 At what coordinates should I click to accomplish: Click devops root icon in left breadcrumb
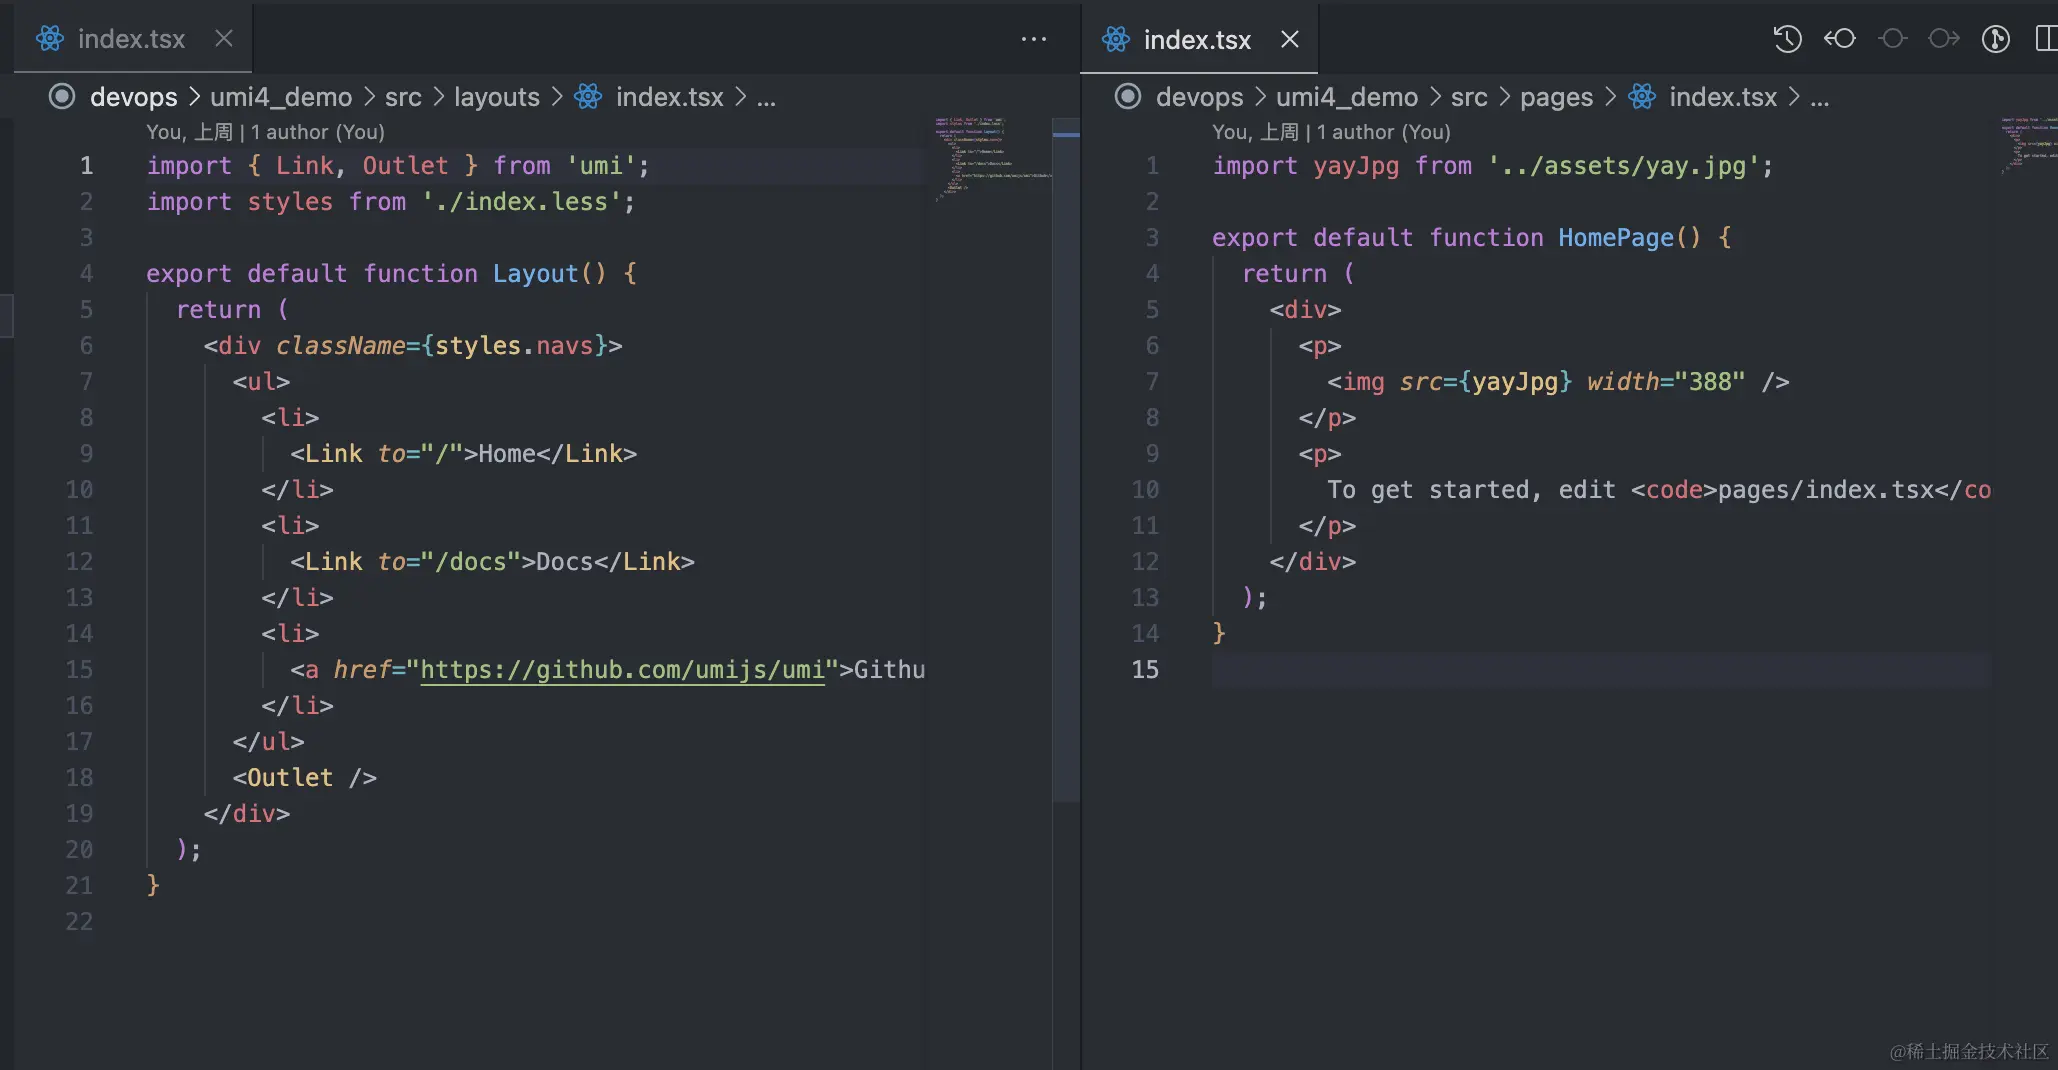pyautogui.click(x=62, y=96)
